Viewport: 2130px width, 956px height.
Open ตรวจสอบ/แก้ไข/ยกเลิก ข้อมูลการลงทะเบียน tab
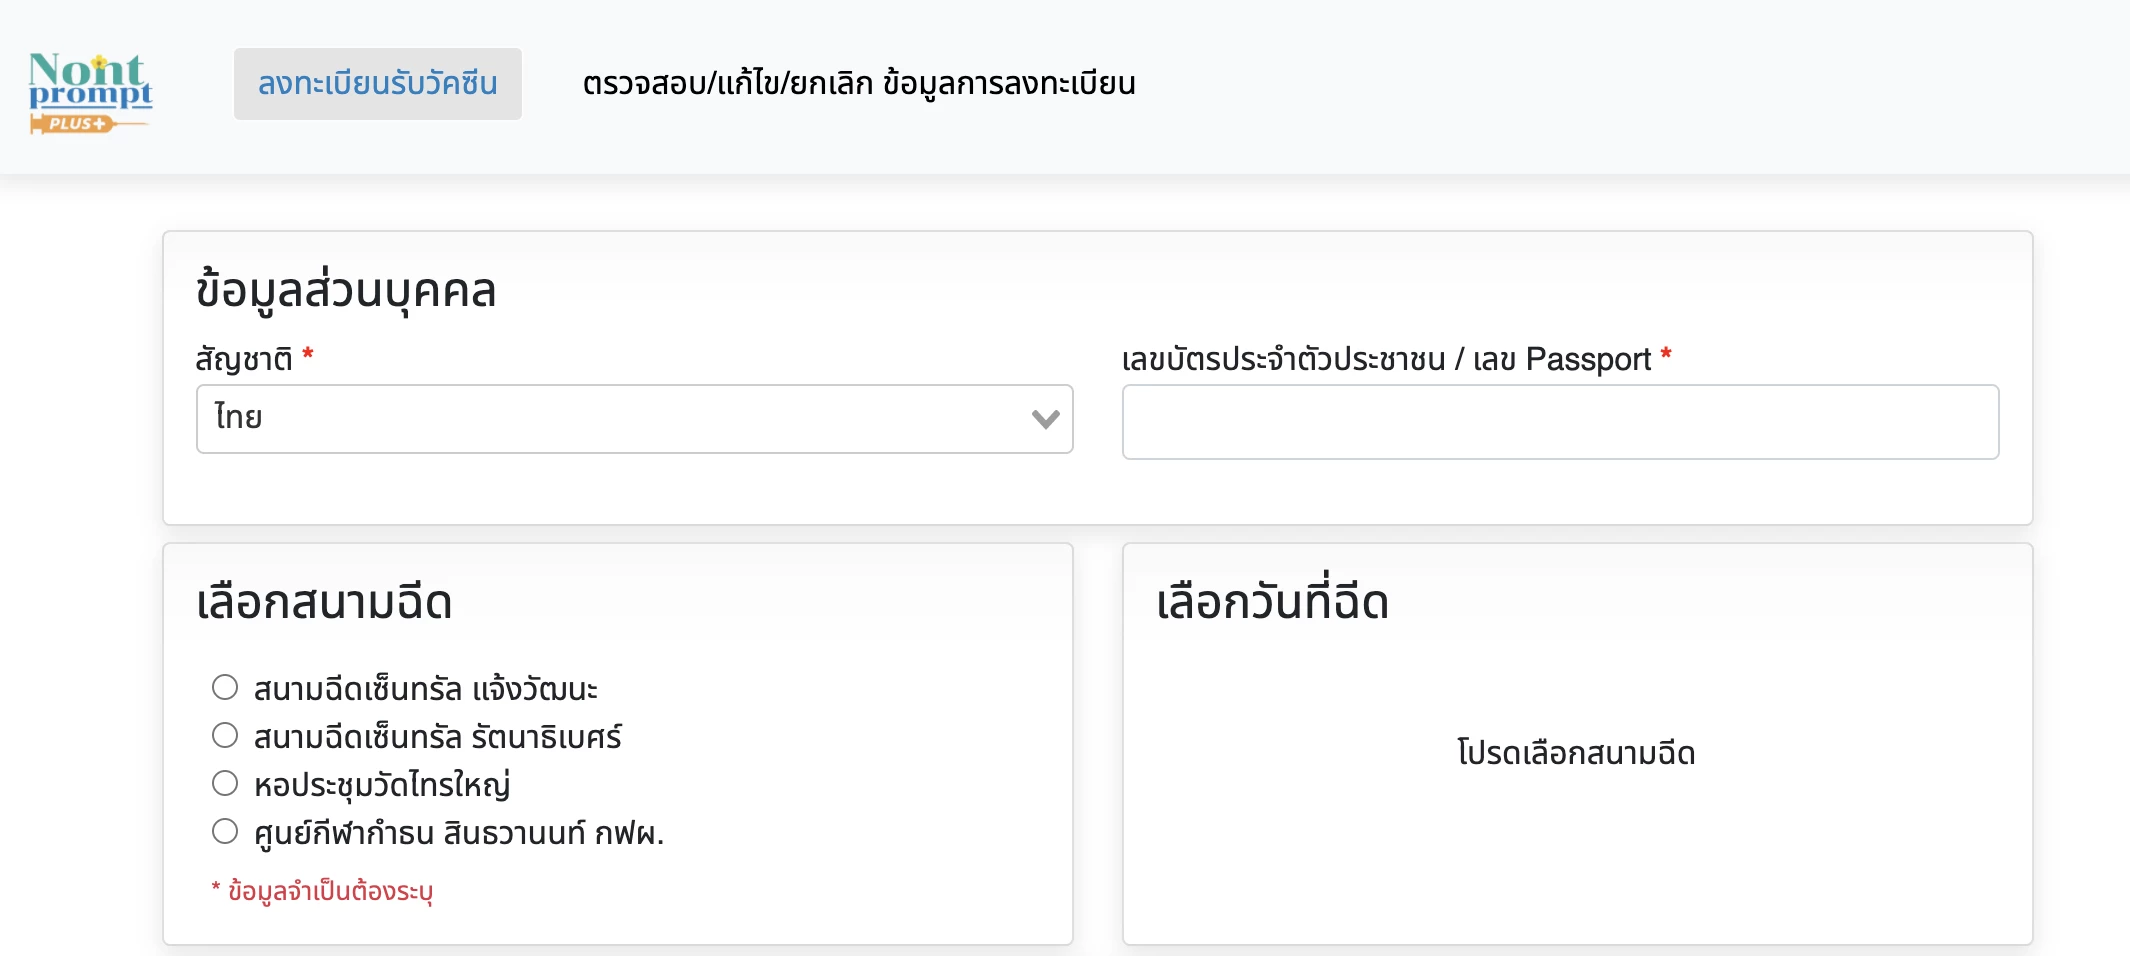click(x=859, y=84)
